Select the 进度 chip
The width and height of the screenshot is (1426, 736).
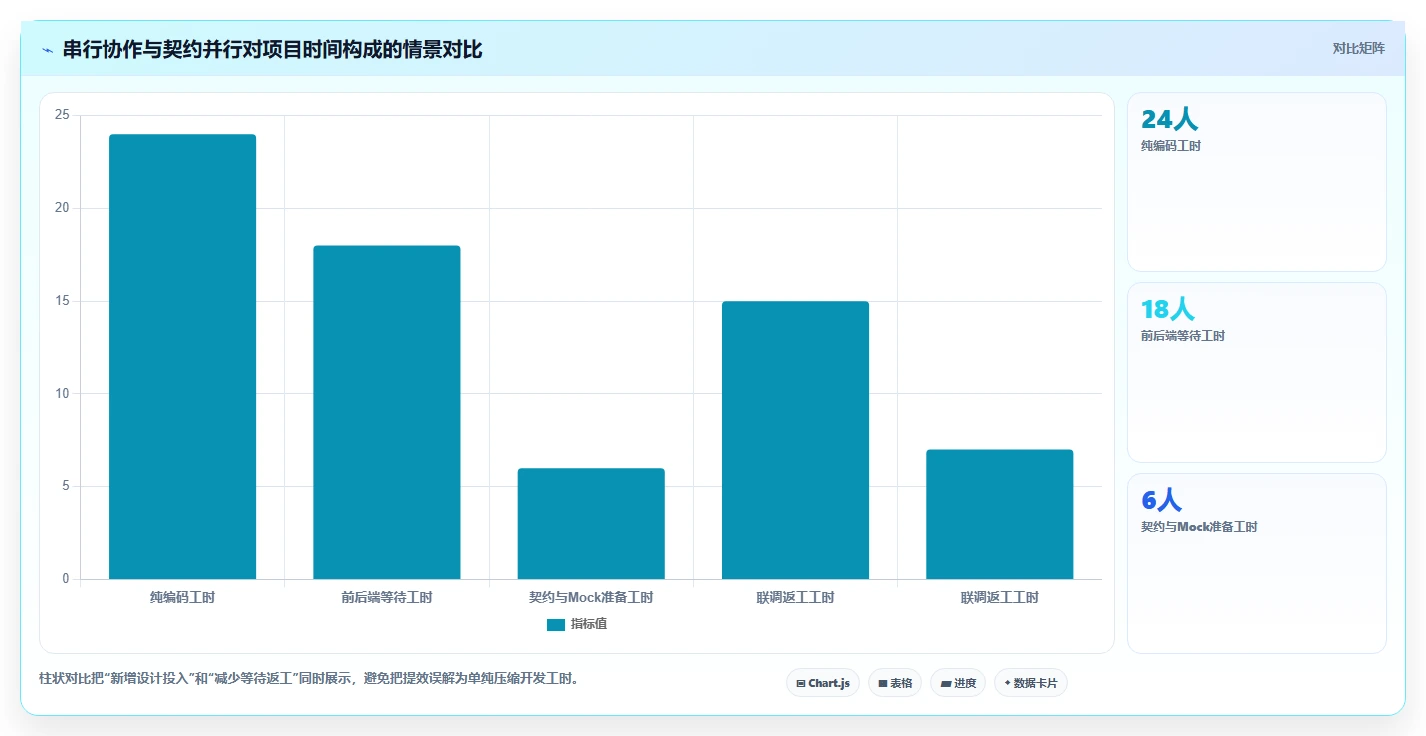point(958,683)
